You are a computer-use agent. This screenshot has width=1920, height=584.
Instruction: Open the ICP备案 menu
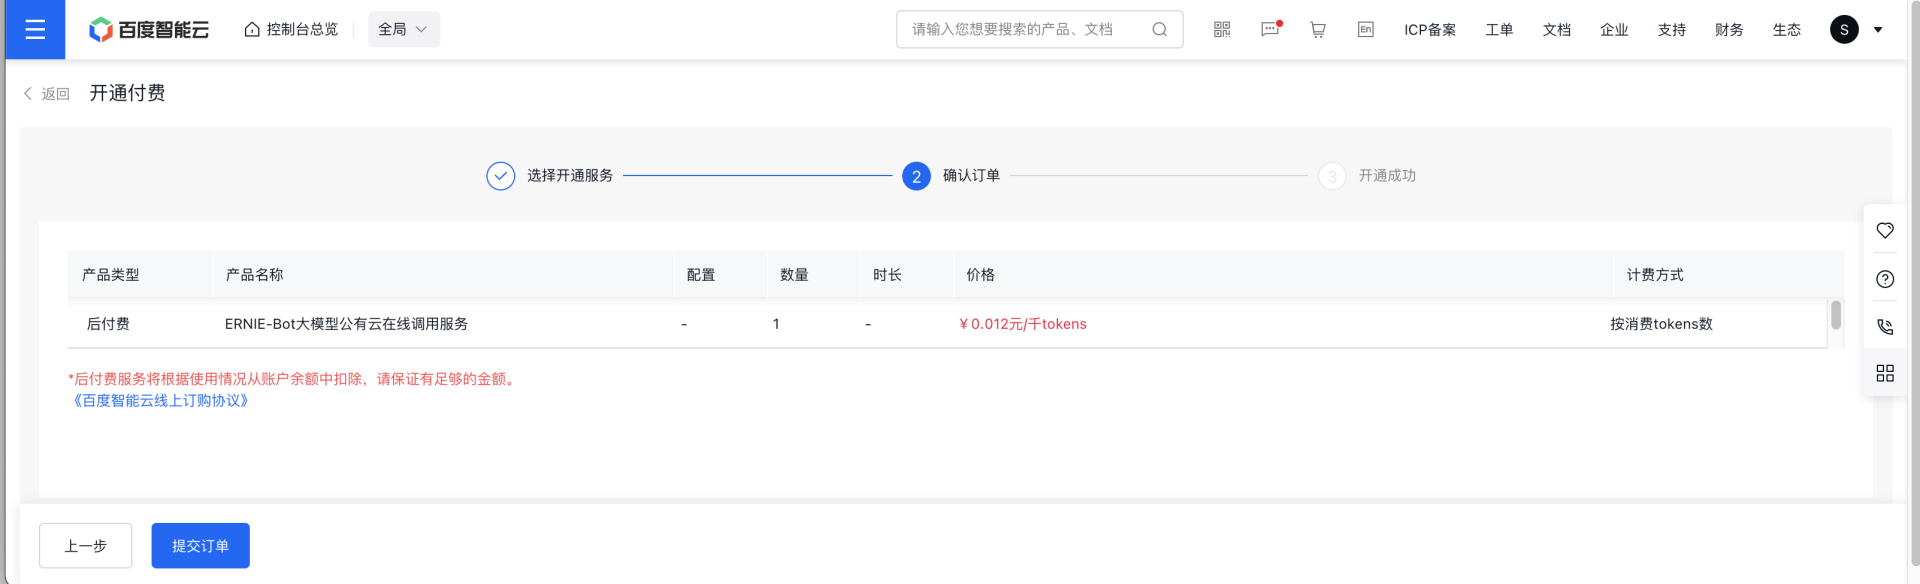(1429, 30)
